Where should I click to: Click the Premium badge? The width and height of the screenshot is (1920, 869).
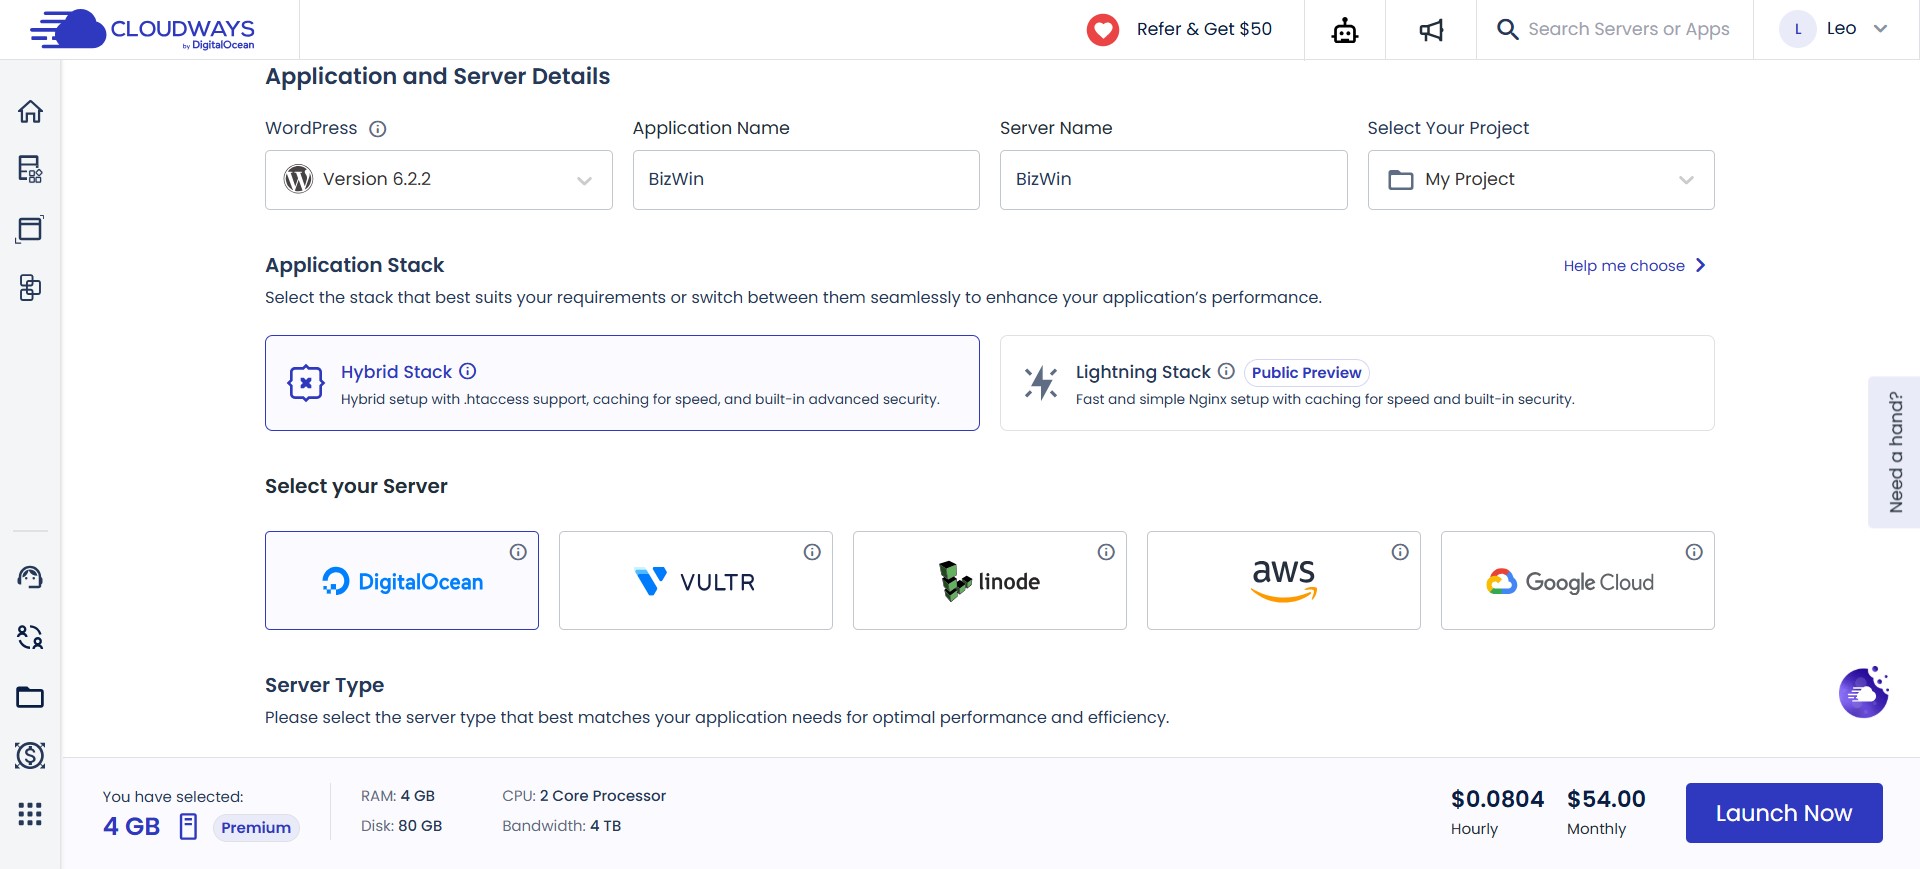point(256,828)
